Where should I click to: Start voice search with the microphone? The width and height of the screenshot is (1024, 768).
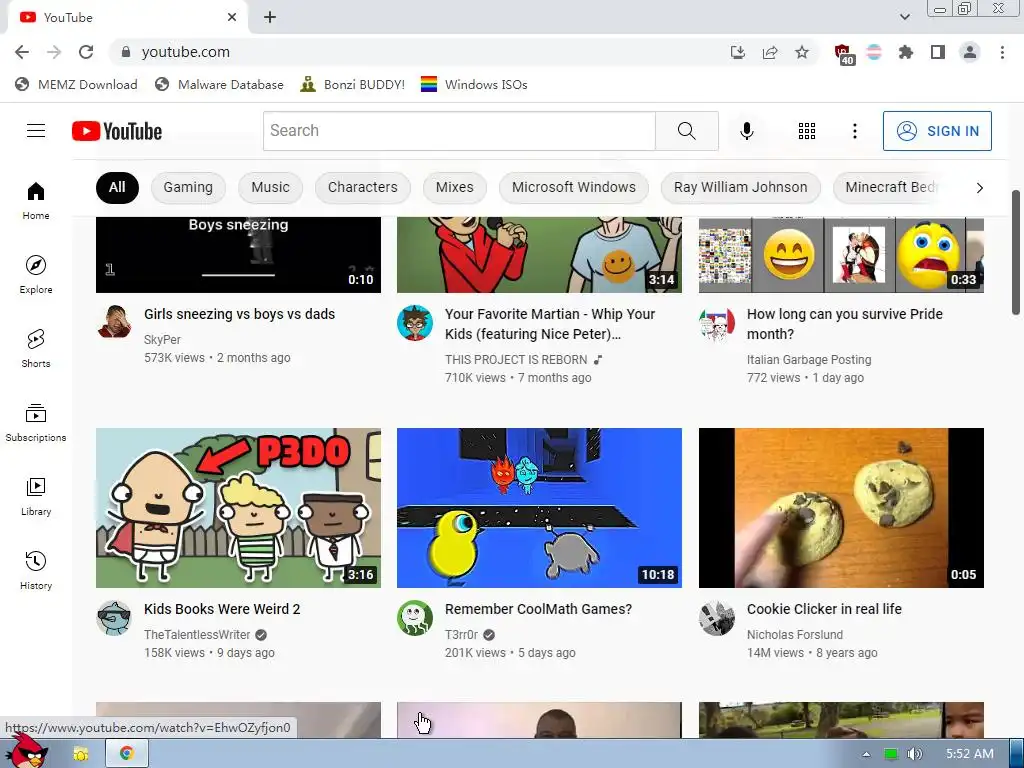click(x=746, y=131)
